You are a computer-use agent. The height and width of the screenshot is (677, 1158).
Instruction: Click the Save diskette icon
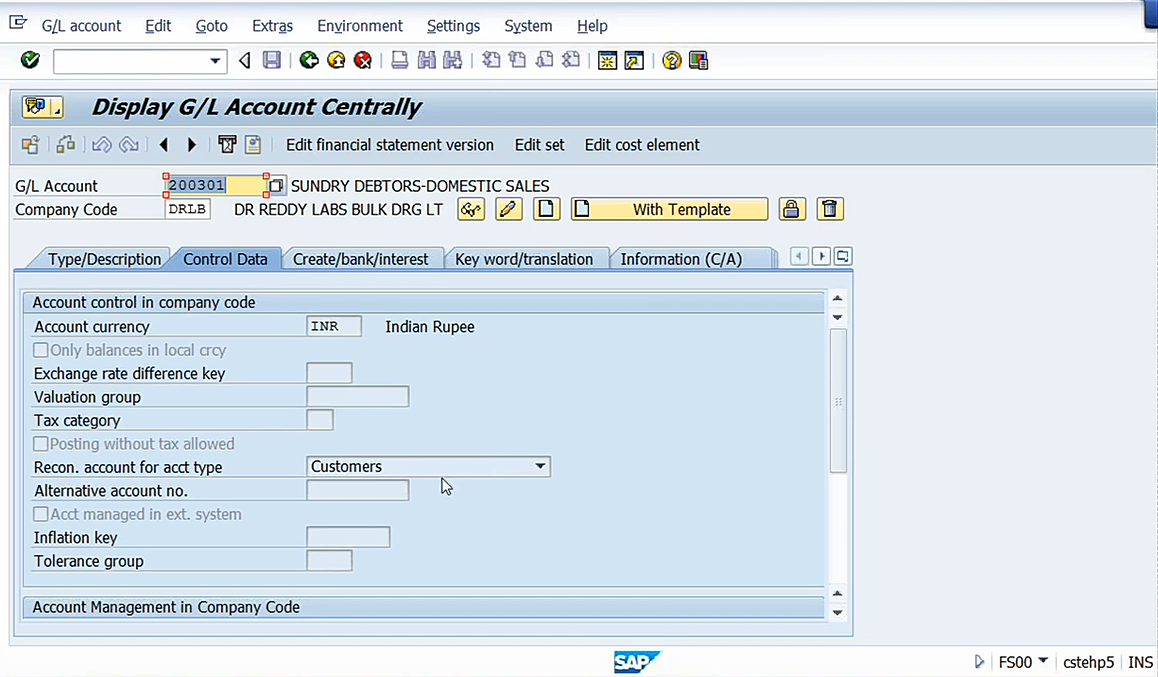[x=272, y=60]
